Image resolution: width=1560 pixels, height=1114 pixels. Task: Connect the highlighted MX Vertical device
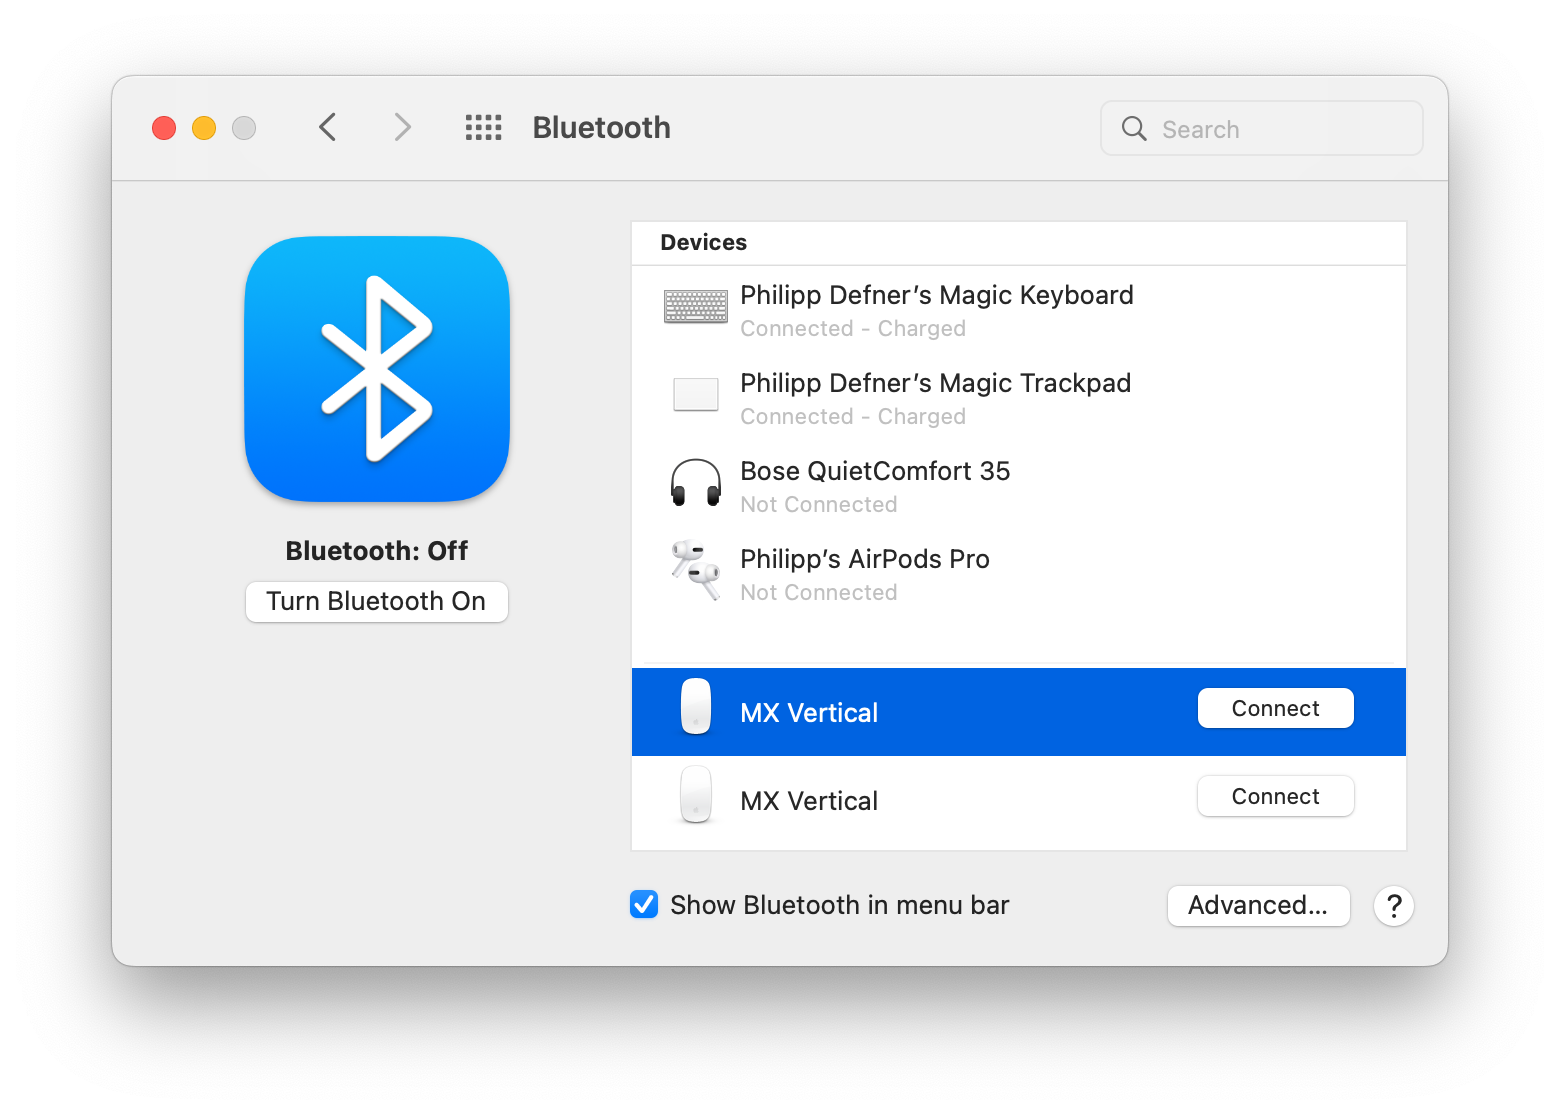tap(1275, 709)
